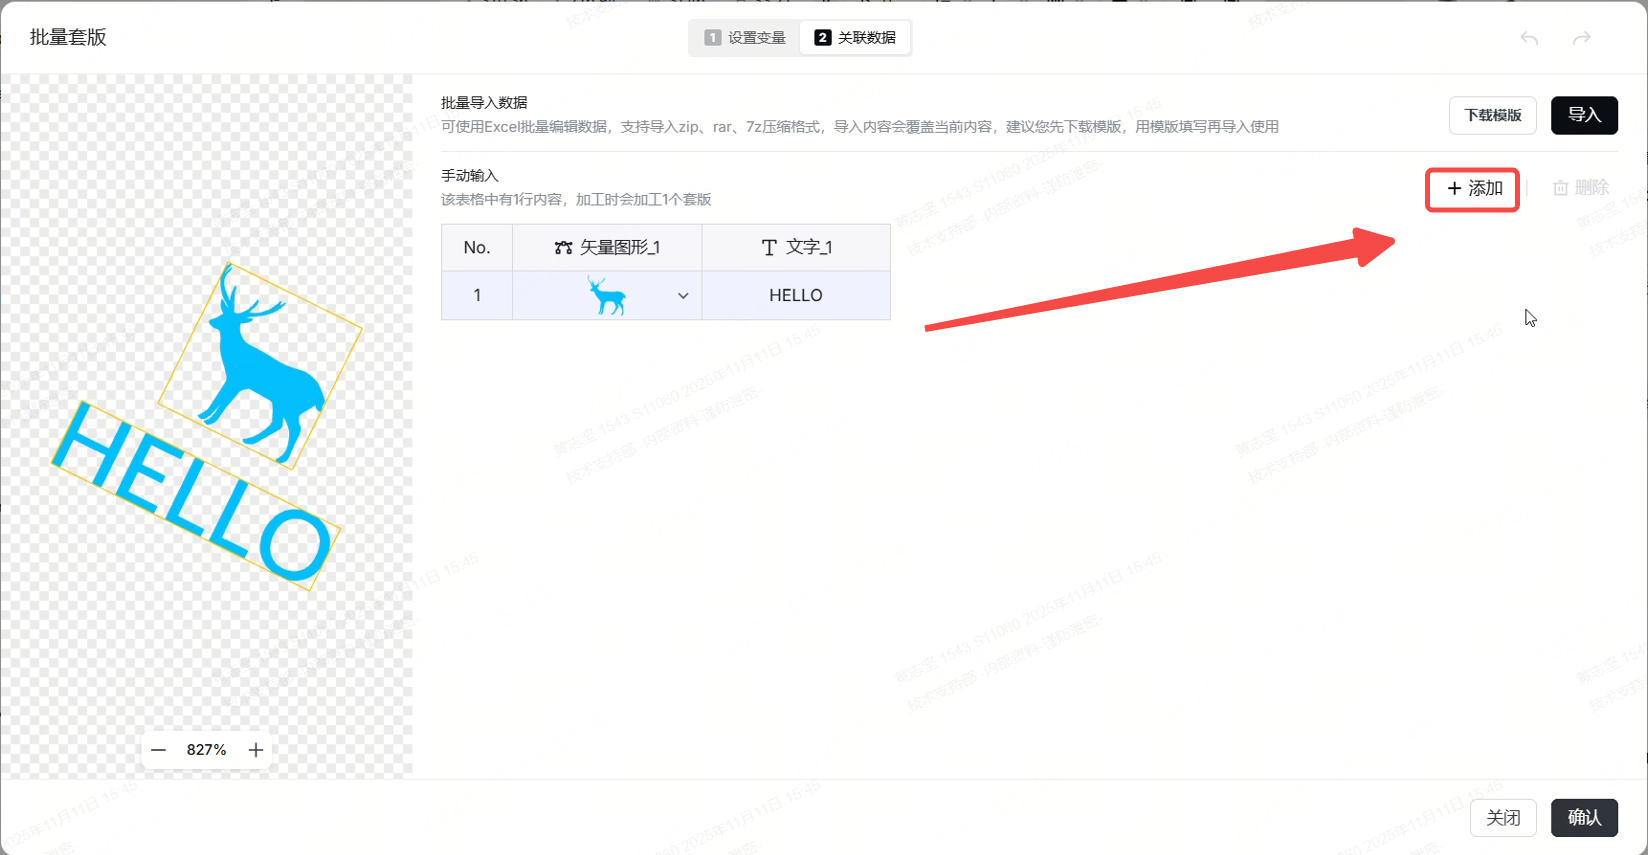Click the trash delete icon

[x=1560, y=188]
